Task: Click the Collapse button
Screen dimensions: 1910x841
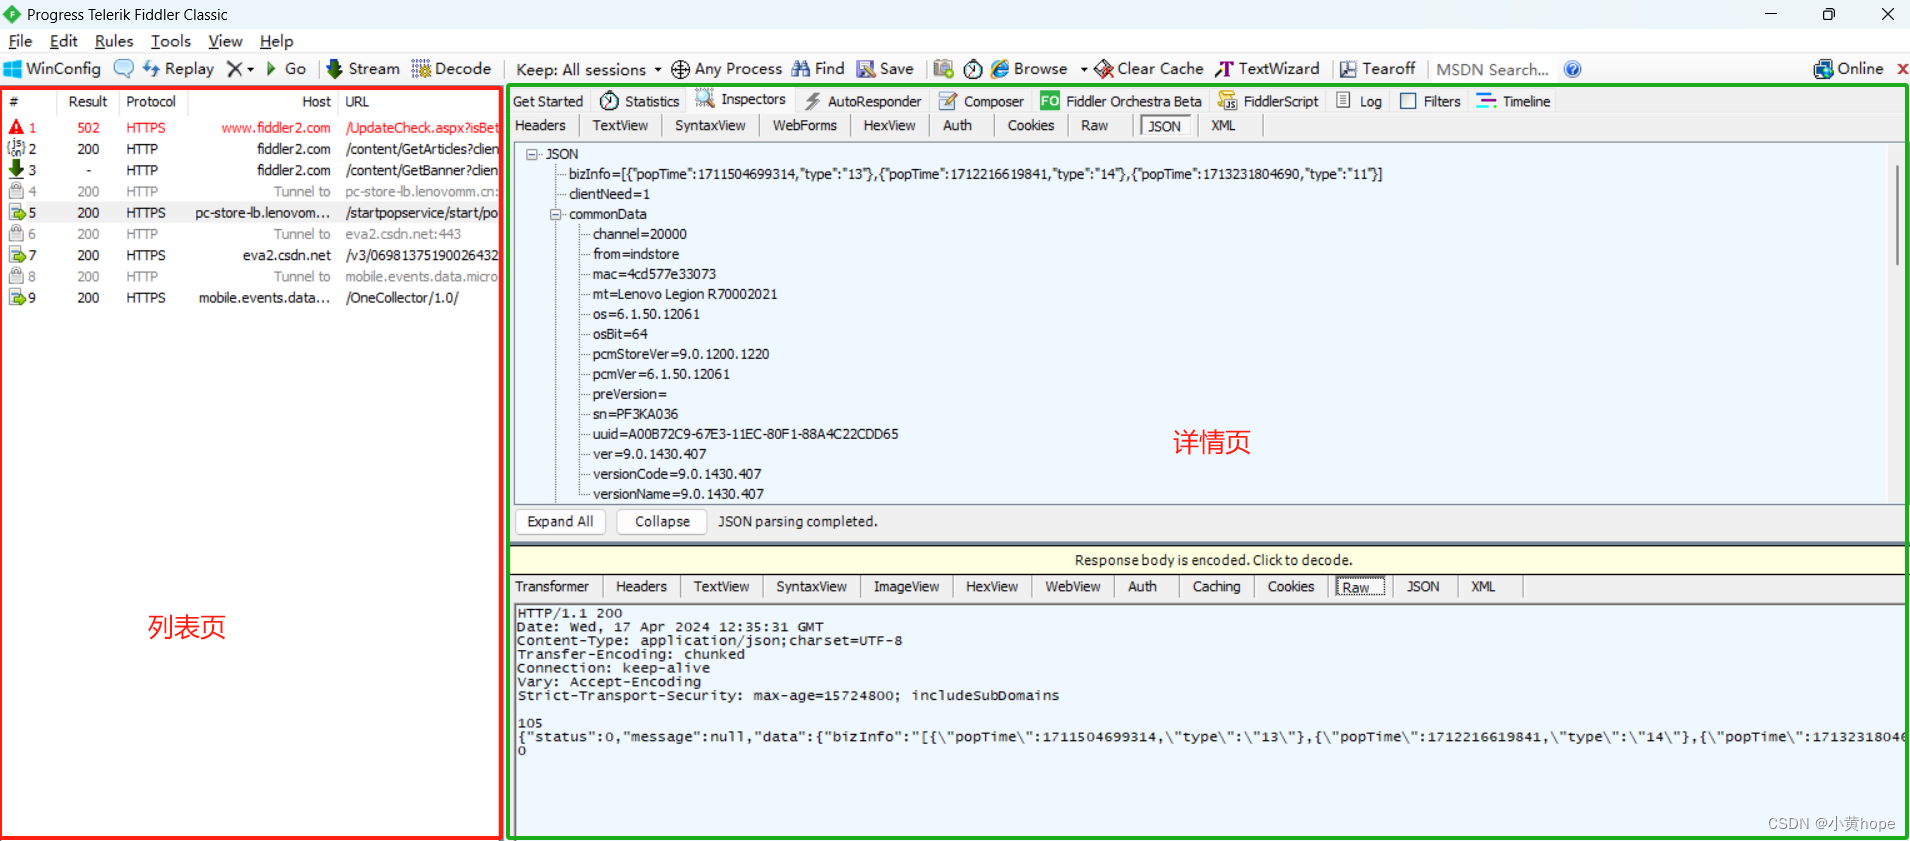Action: click(662, 521)
